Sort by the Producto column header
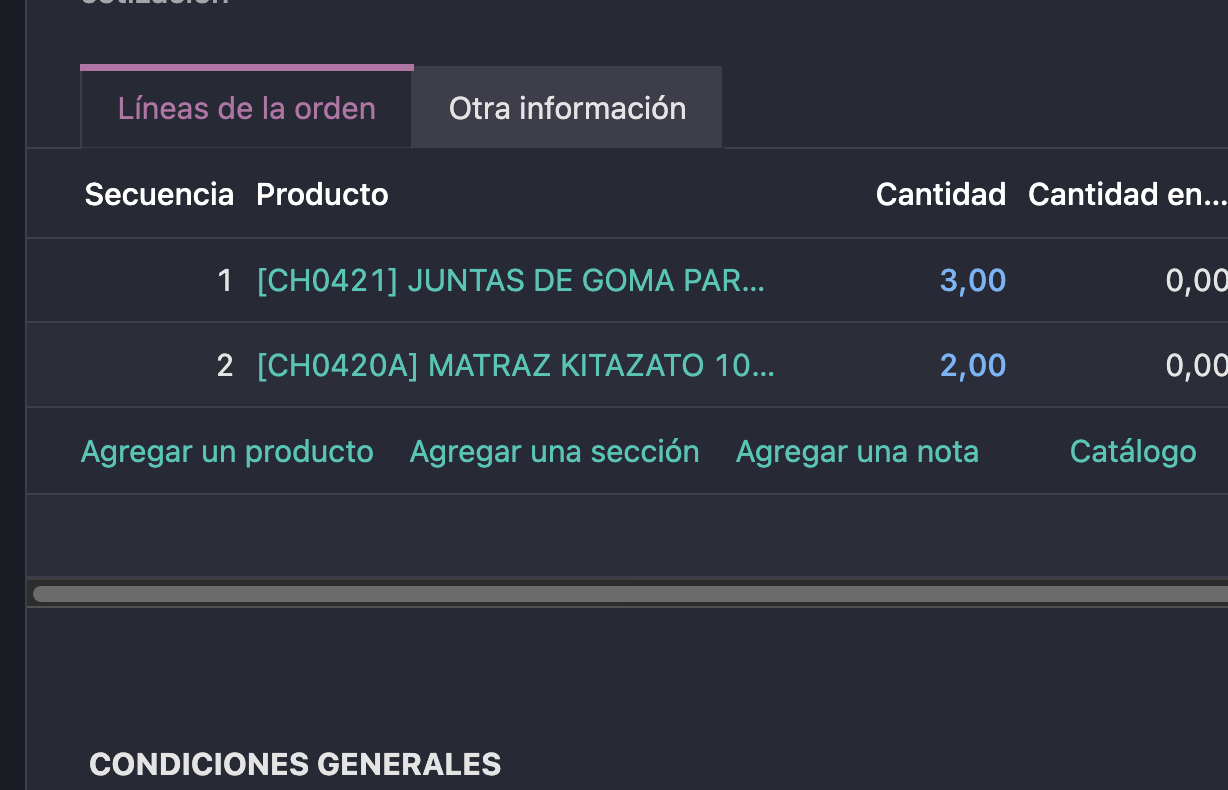This screenshot has width=1228, height=790. coord(322,194)
